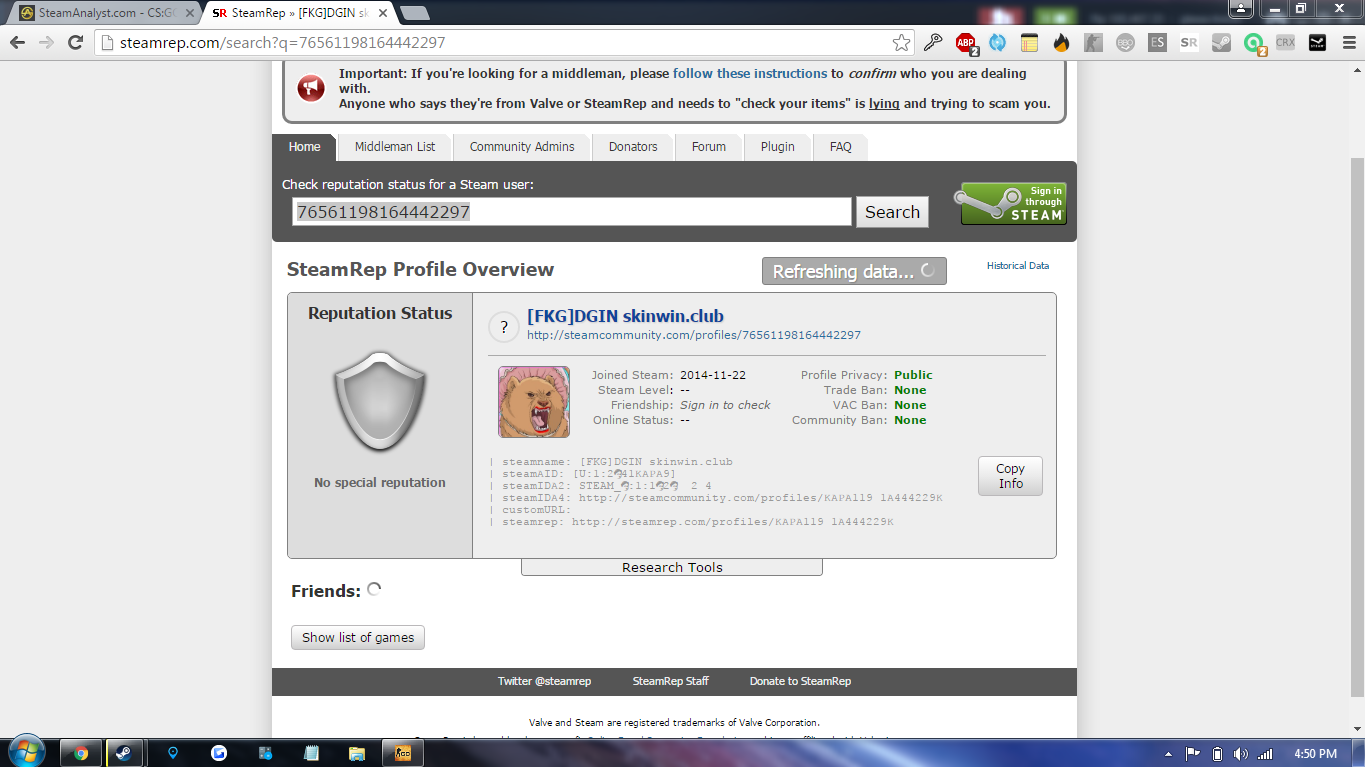Screen dimensions: 1365x767
Task: Reload the page with the refresh icon
Action: 75,43
